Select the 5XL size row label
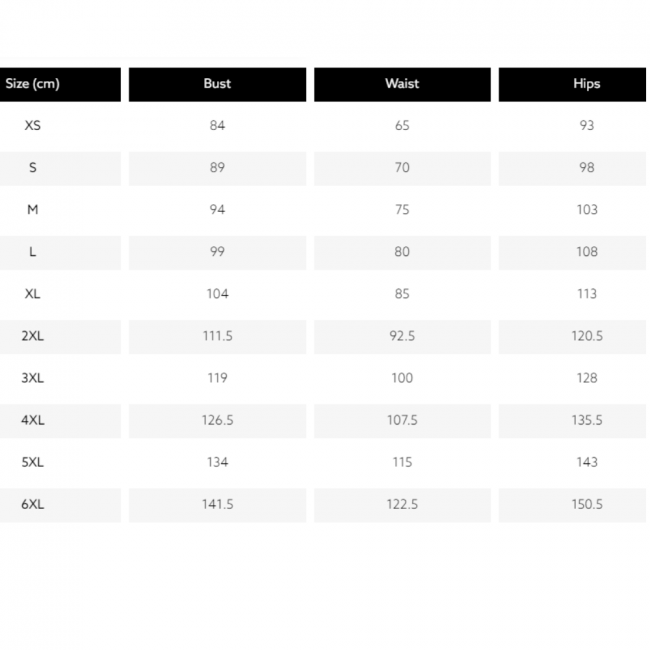Screen dimensions: 650x650 point(32,462)
